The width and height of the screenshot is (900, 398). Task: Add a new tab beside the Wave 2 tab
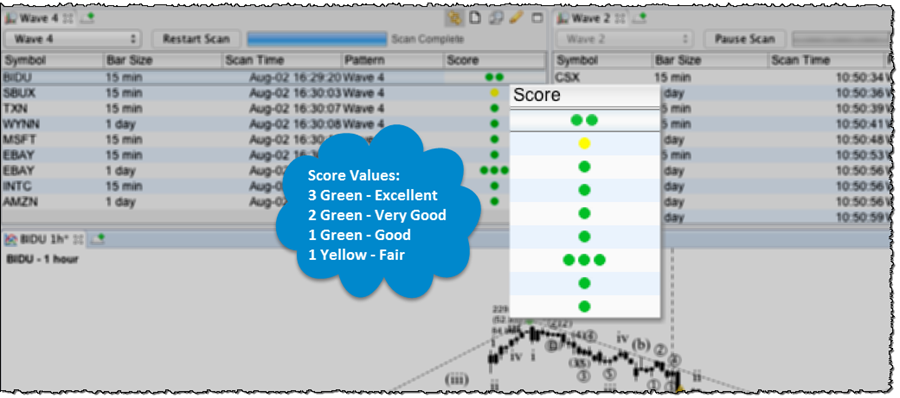point(638,18)
